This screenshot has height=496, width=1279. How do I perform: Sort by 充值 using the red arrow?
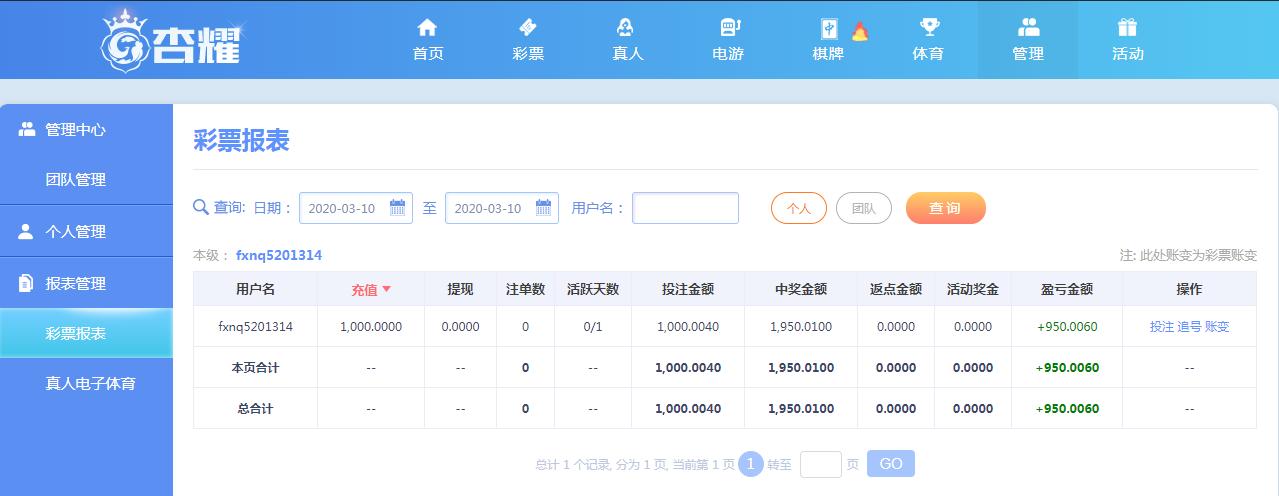pos(386,289)
